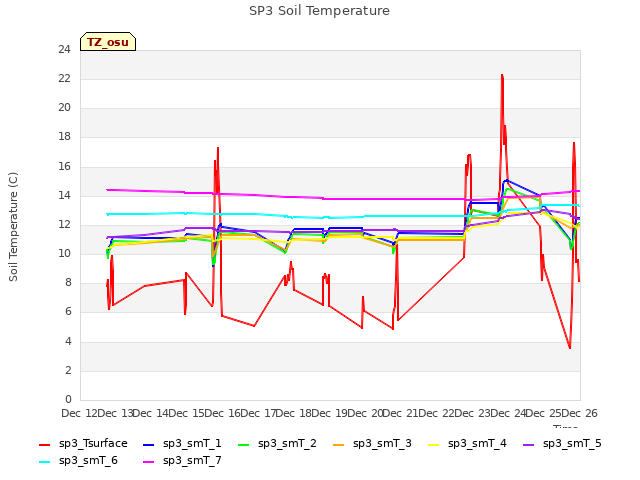This screenshot has height=480, width=640.
Task: Click the y-axis tick label 22
Action: pos(64,79)
